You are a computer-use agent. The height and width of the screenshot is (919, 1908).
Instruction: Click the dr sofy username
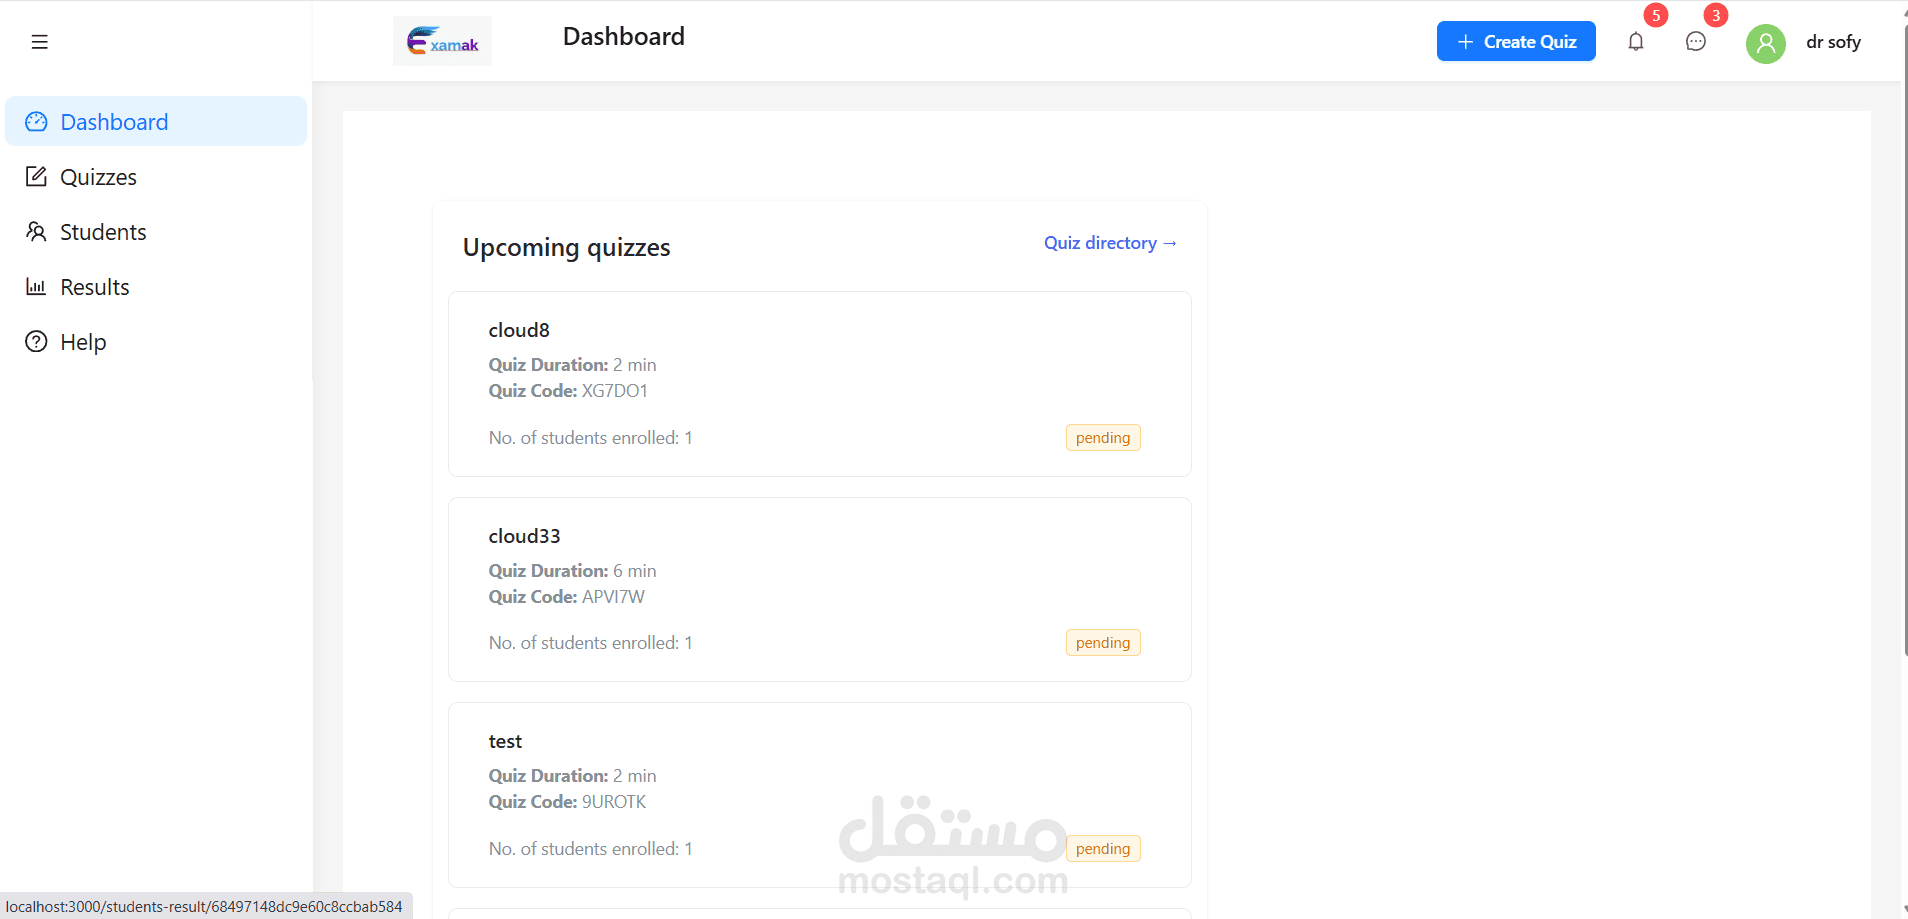click(1833, 42)
